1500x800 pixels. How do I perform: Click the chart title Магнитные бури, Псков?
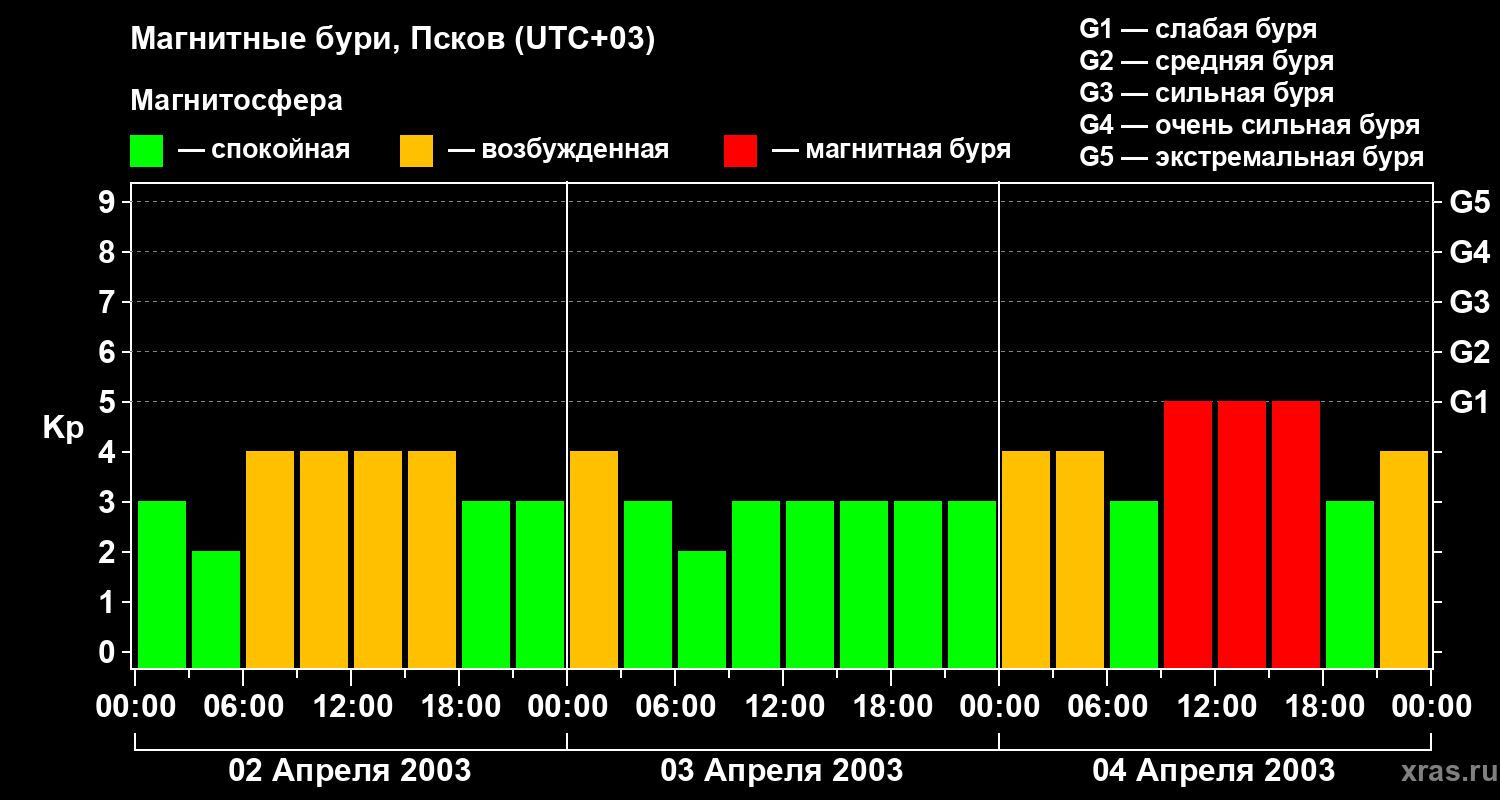click(393, 40)
